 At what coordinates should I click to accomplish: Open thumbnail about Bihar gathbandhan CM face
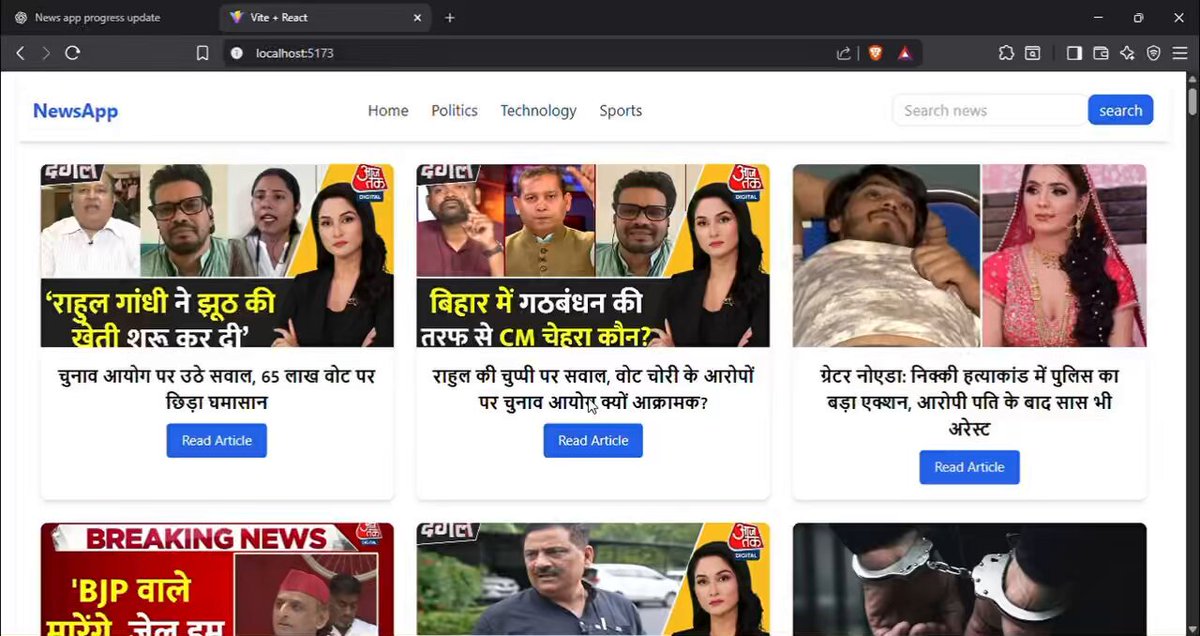coord(593,255)
